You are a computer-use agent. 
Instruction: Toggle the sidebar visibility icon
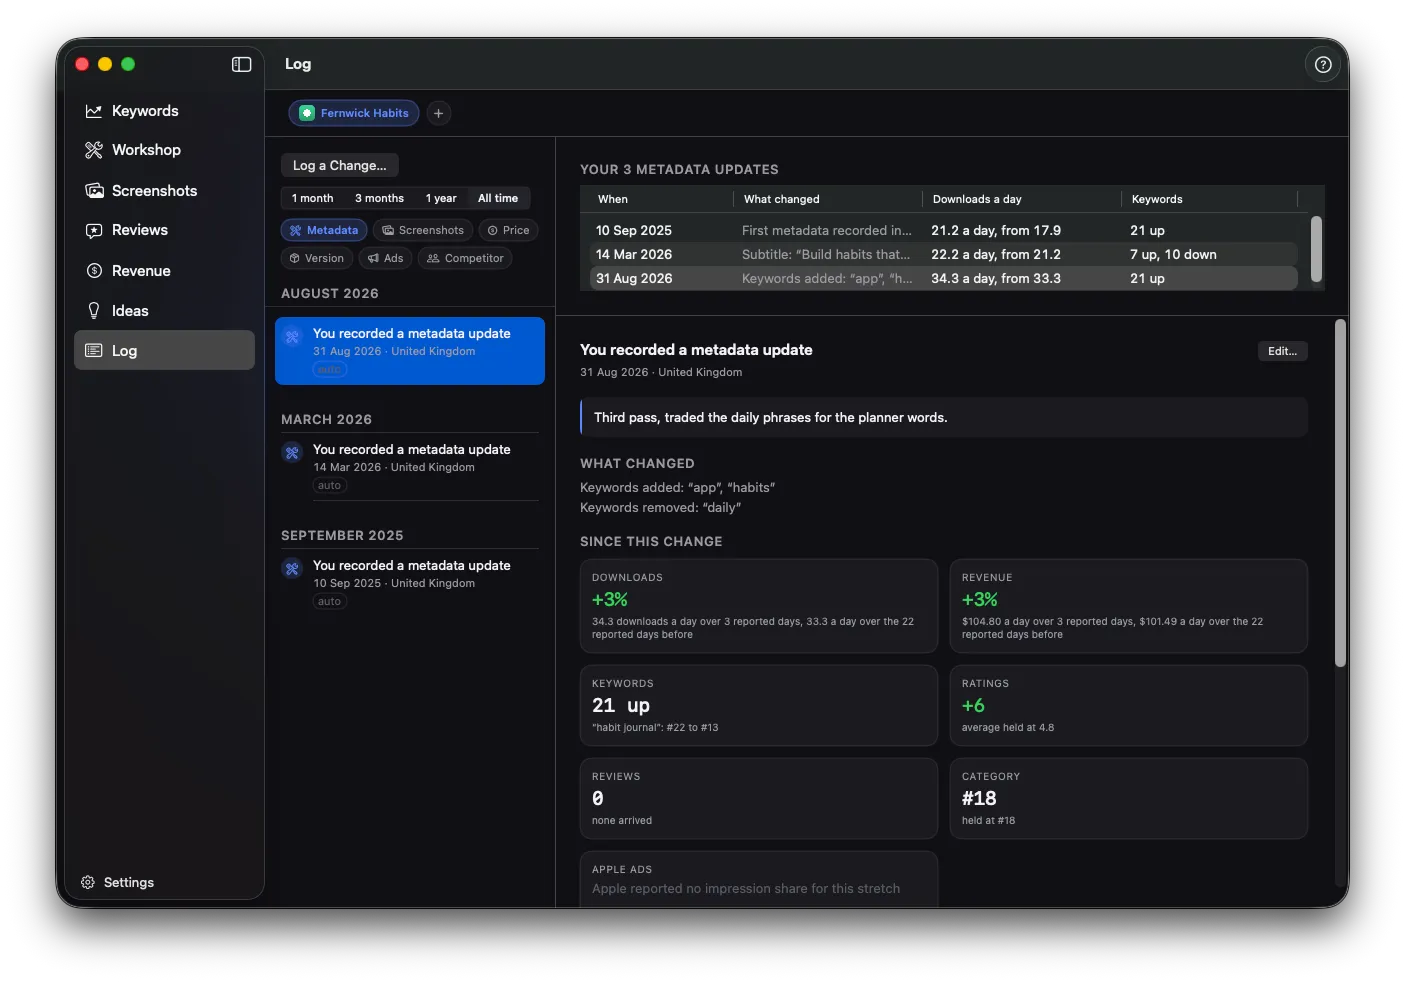pos(241,64)
